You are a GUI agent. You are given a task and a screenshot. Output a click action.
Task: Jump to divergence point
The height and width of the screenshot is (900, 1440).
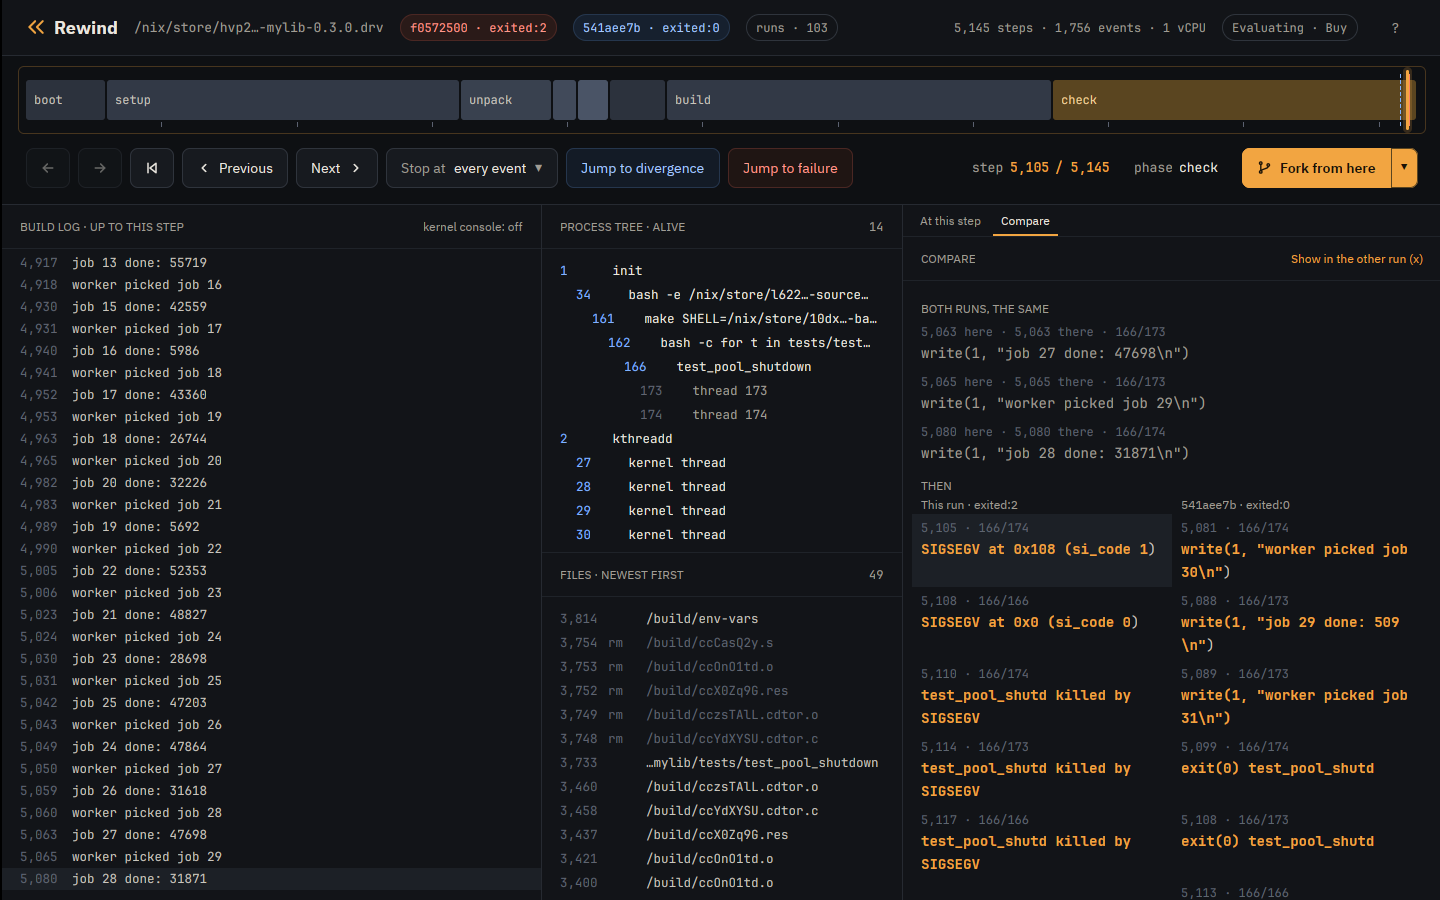(x=642, y=168)
